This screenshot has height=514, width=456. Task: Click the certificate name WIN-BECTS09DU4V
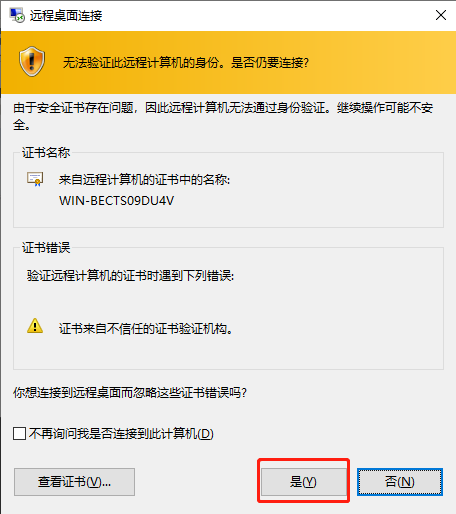(x=117, y=201)
